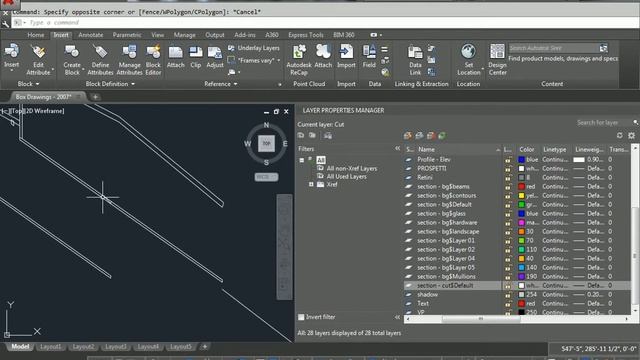Expand the Reference panel dropdown
The height and width of the screenshot is (360, 640).
[221, 84]
